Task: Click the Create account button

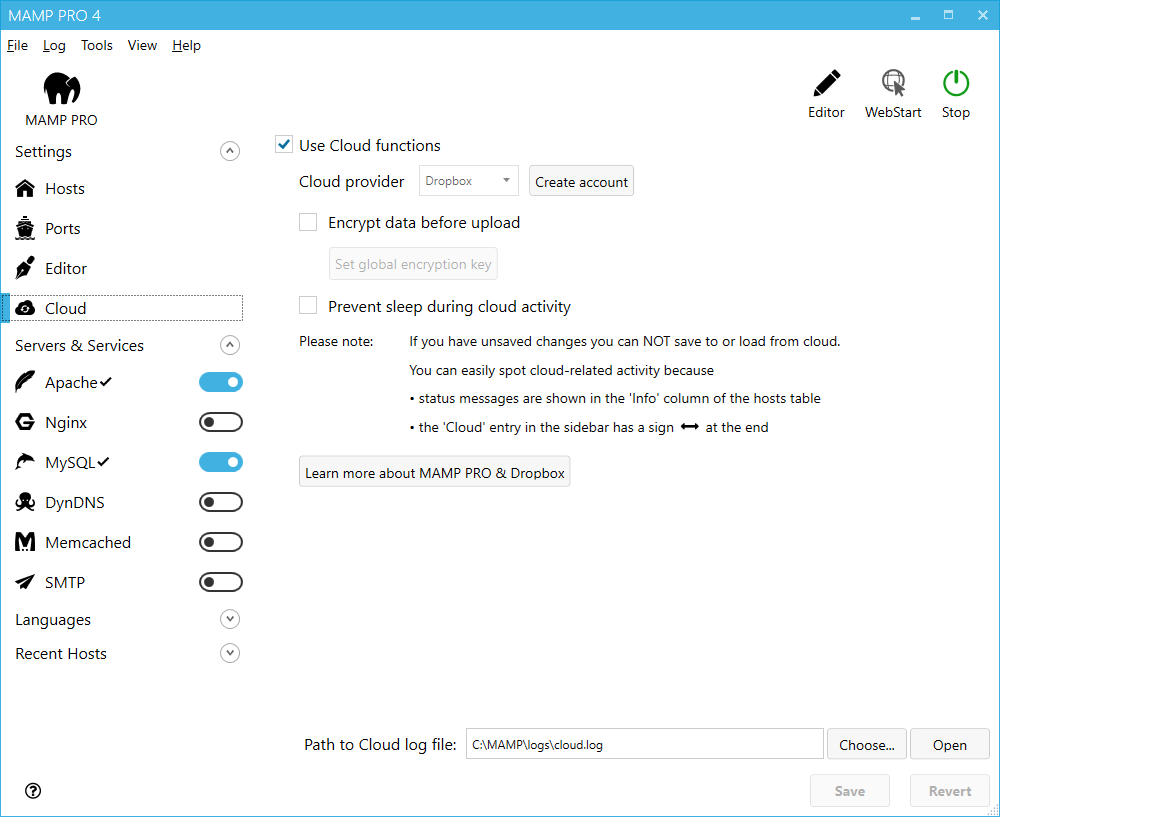Action: click(x=581, y=181)
